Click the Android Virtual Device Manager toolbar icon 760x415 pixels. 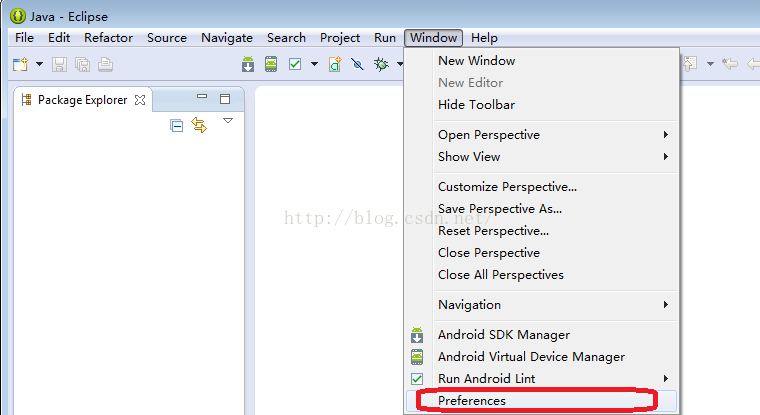[271, 64]
